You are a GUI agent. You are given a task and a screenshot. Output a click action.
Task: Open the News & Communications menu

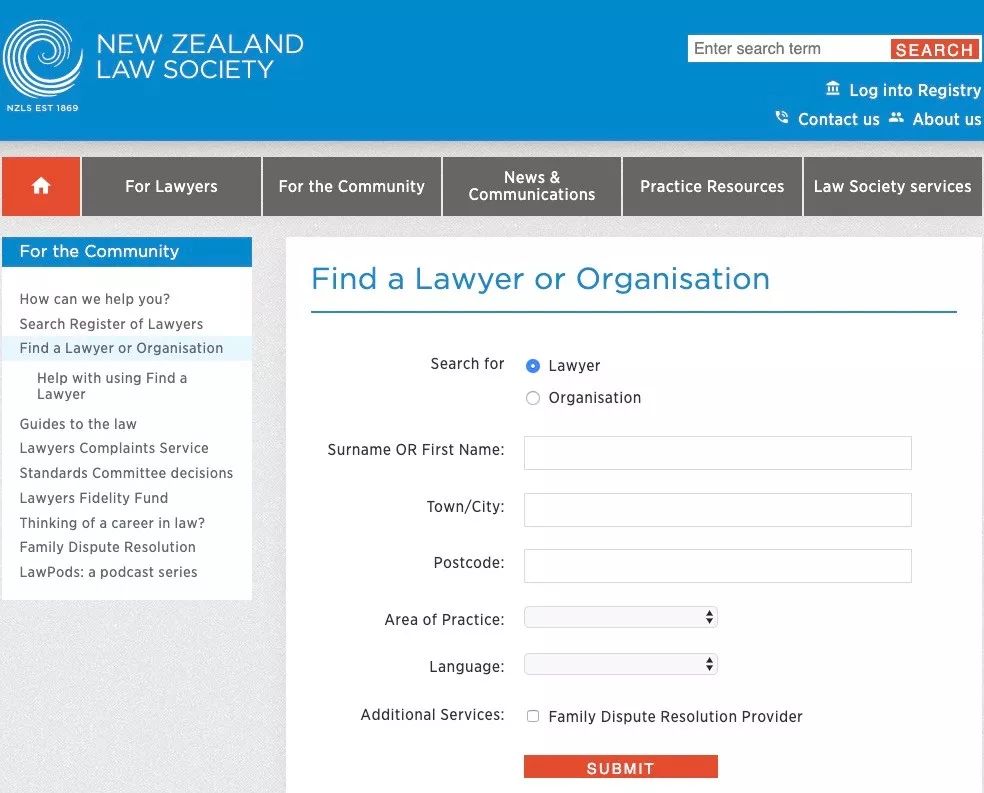[x=532, y=186]
